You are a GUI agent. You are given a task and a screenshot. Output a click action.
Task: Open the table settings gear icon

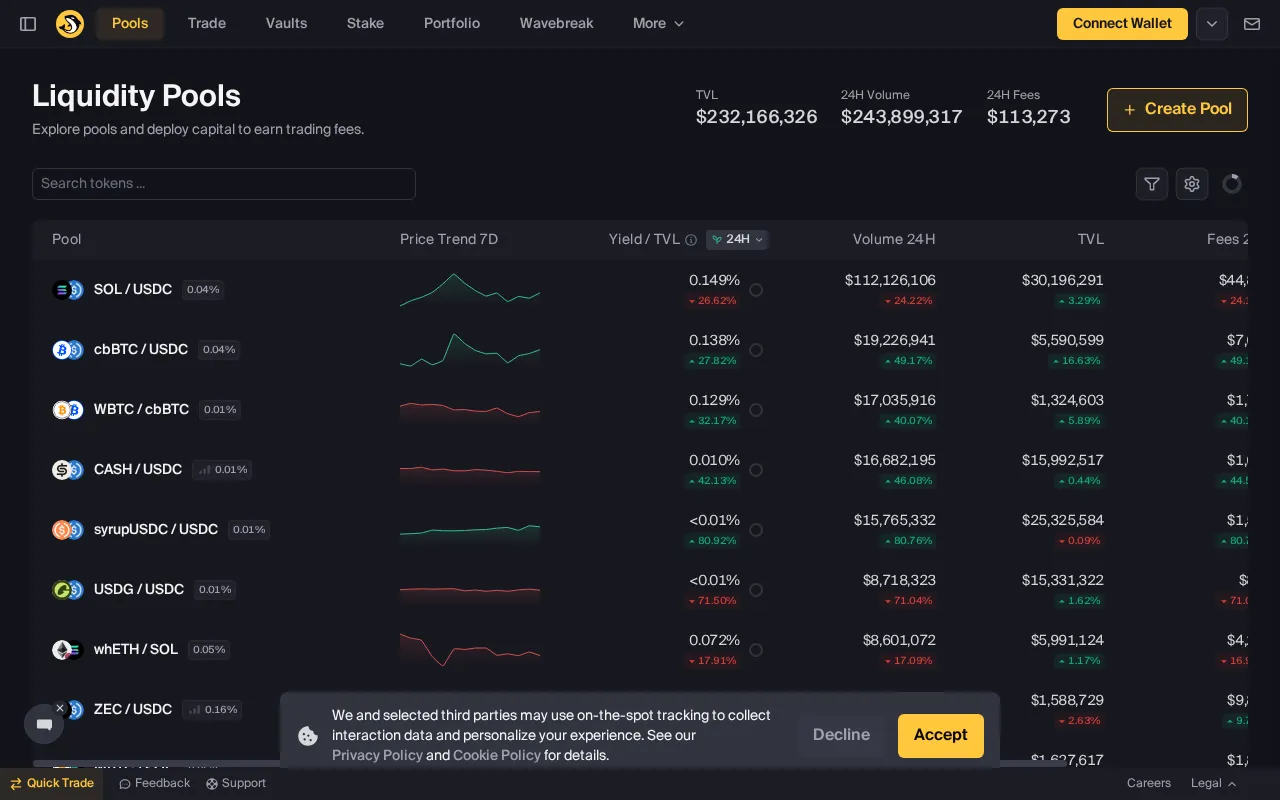1192,184
